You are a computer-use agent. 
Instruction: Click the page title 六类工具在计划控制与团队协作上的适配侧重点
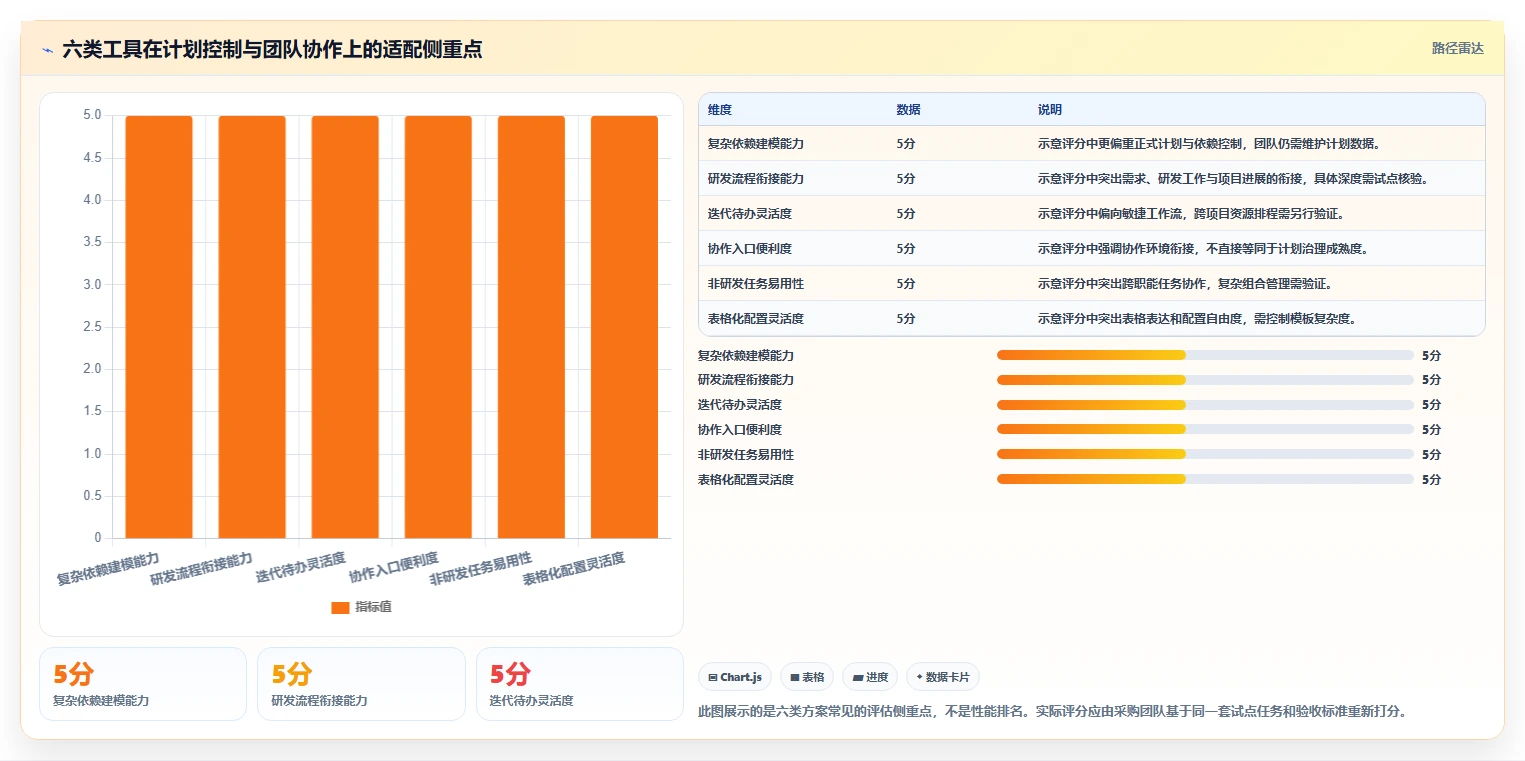click(272, 49)
